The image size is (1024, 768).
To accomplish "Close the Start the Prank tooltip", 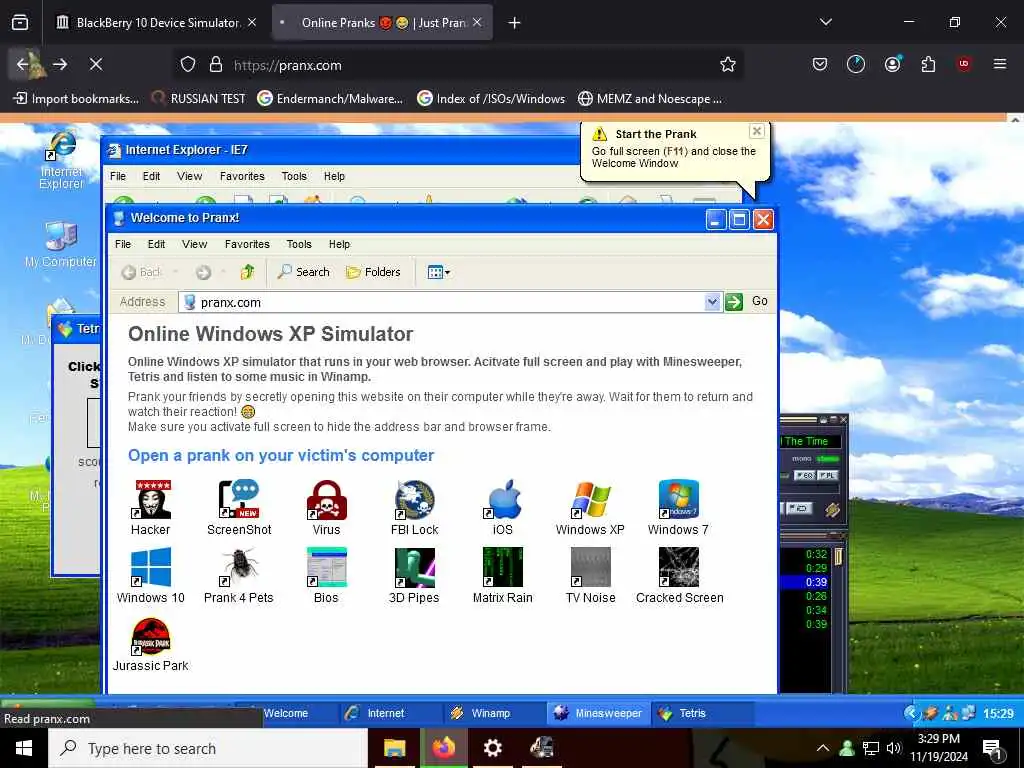I will (x=757, y=131).
